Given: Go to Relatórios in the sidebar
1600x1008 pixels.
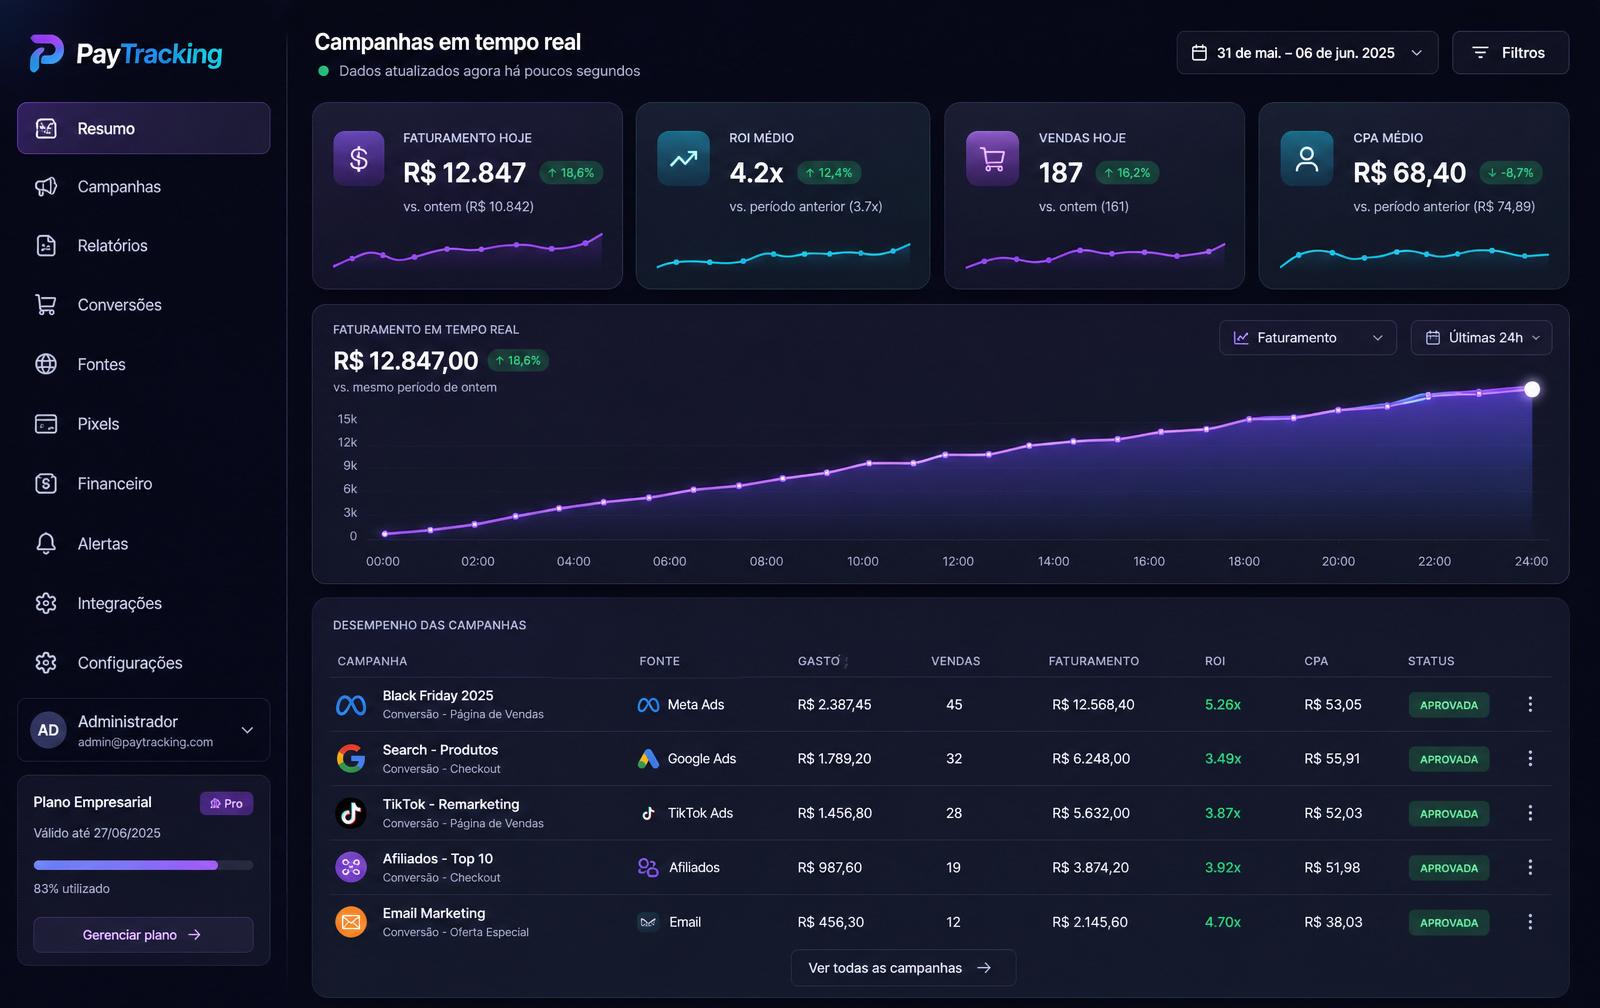Looking at the screenshot, I should [x=143, y=246].
